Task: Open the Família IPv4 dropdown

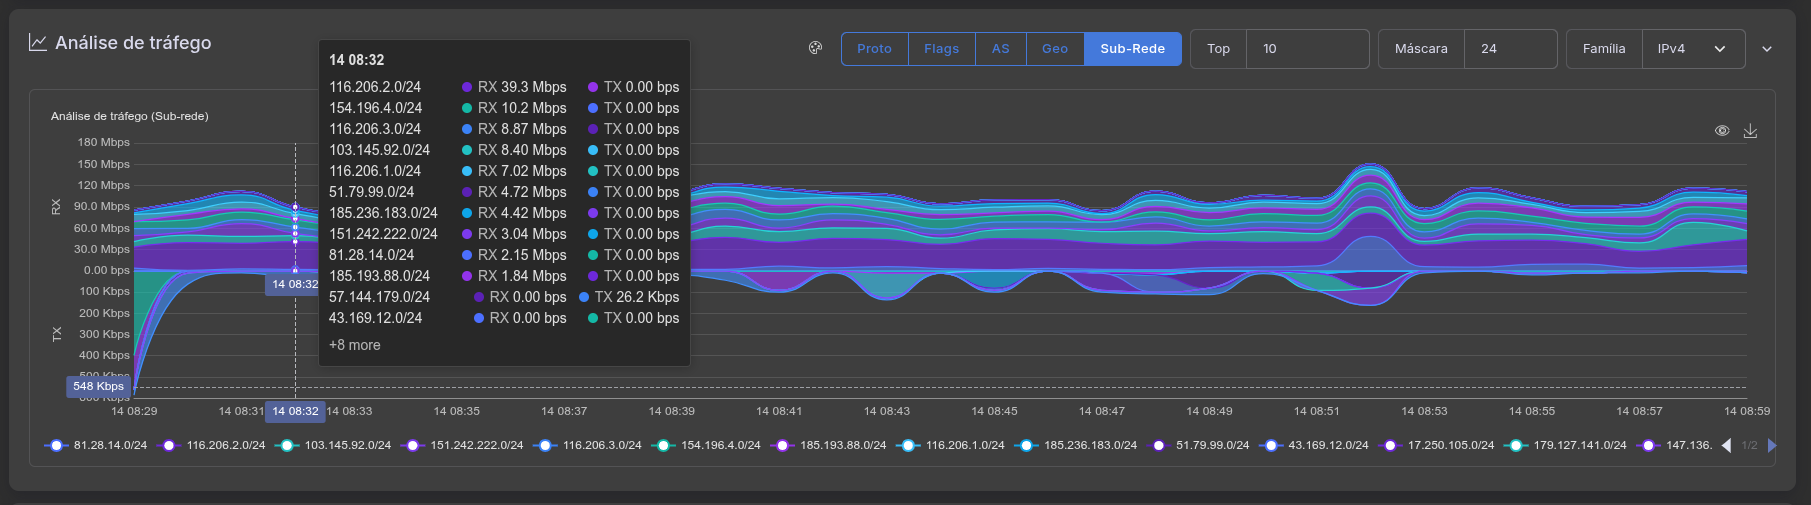Action: (1692, 49)
